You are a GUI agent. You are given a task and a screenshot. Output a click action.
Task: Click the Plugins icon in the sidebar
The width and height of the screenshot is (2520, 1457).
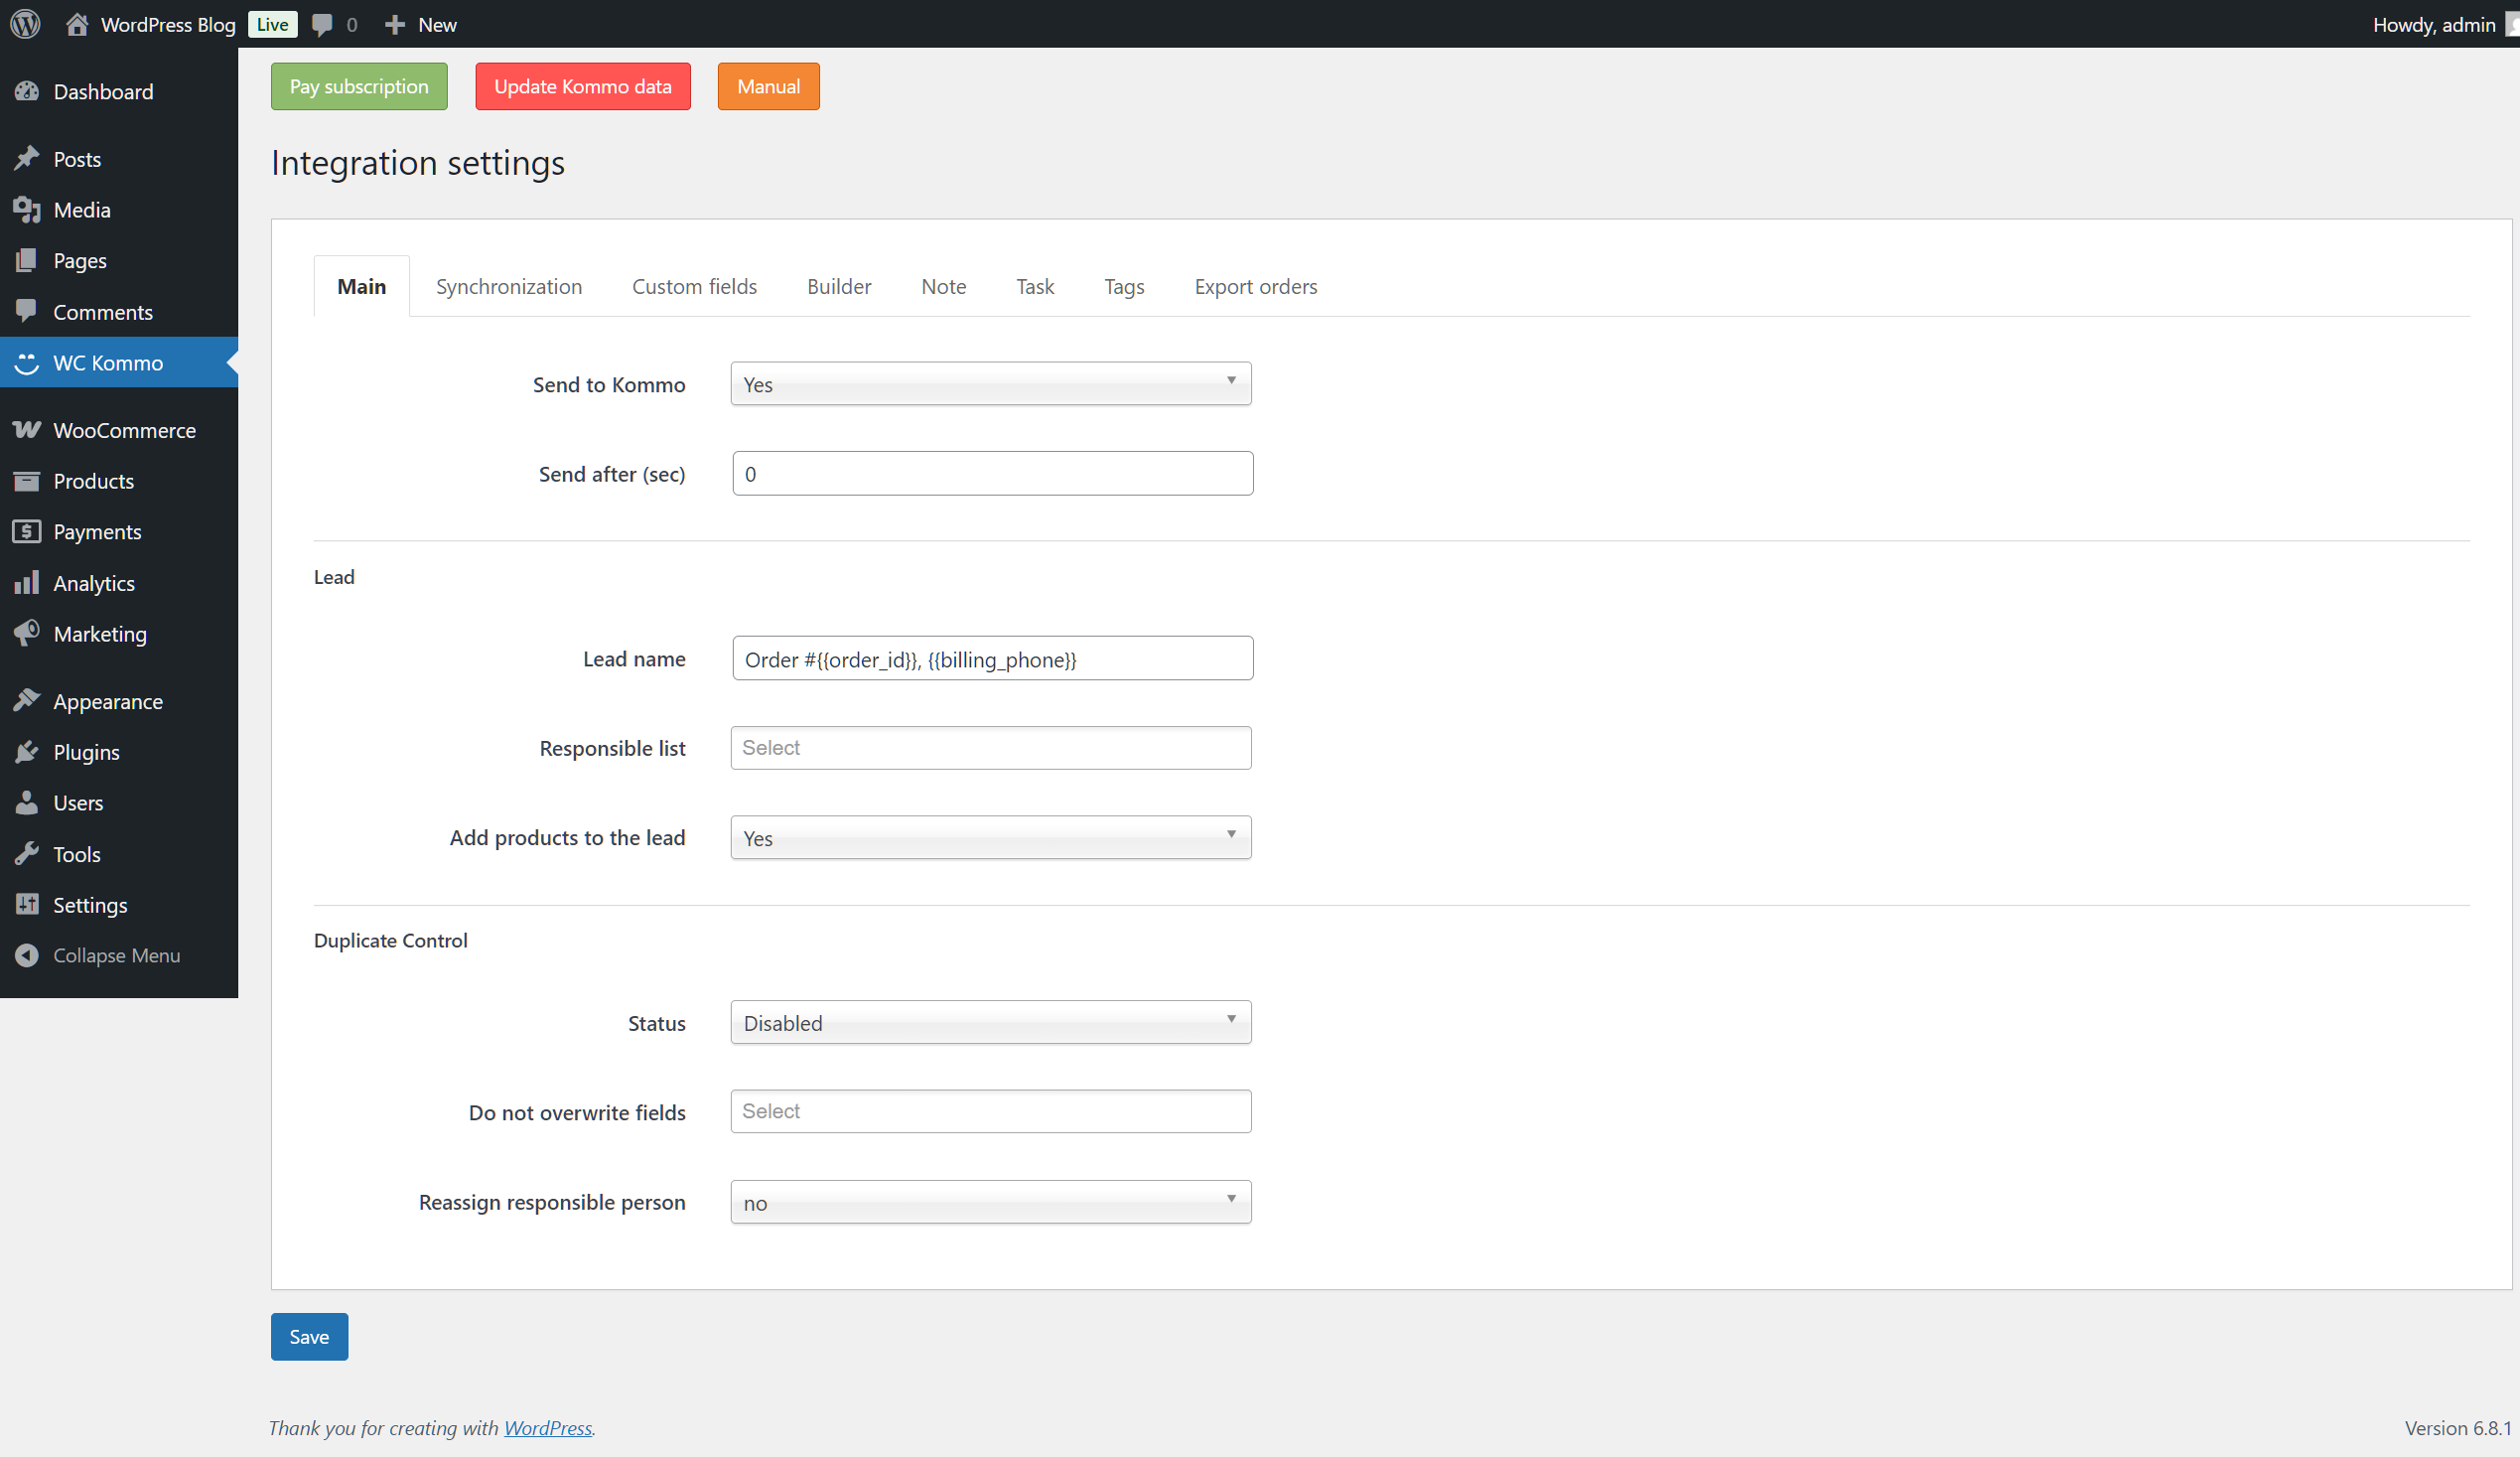[27, 751]
